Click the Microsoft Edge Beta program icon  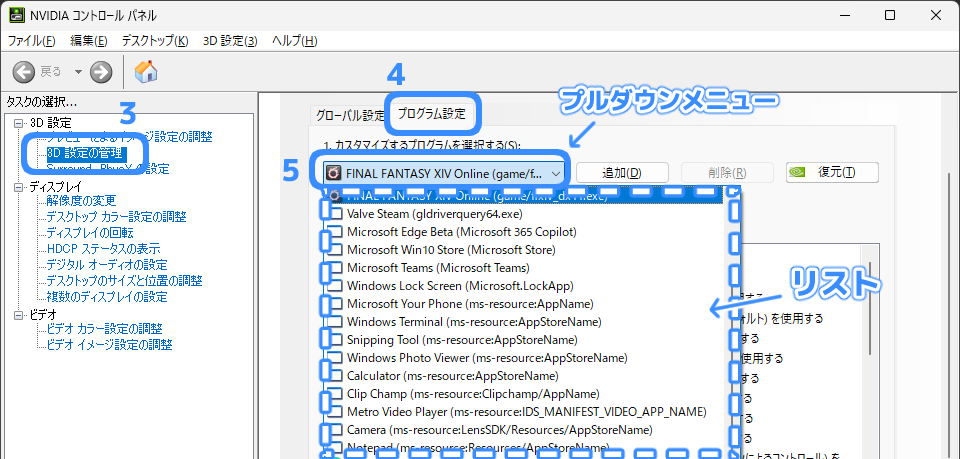(x=336, y=232)
